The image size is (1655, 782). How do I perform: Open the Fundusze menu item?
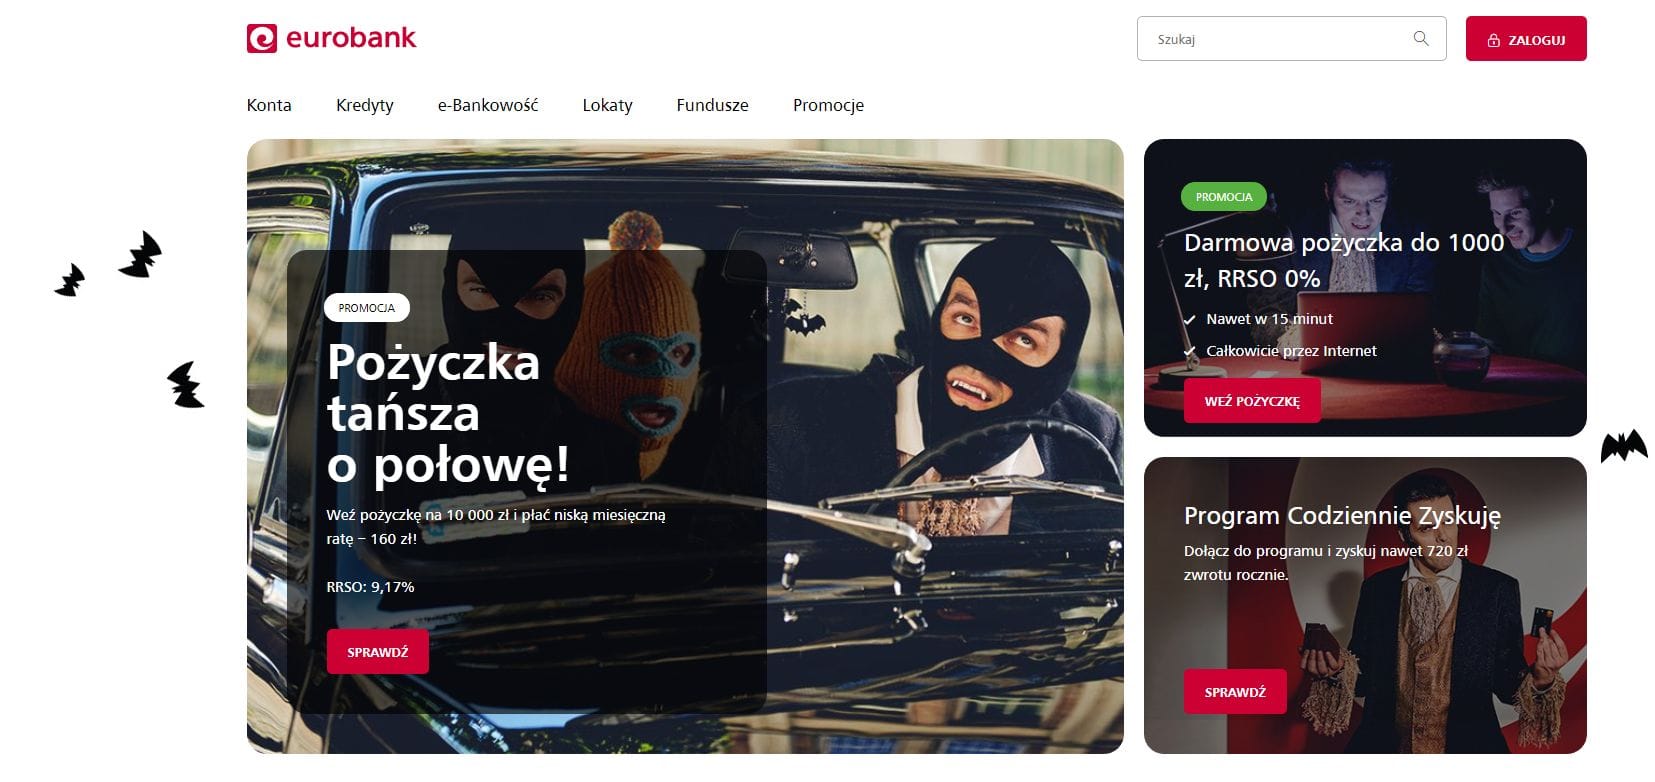713,105
